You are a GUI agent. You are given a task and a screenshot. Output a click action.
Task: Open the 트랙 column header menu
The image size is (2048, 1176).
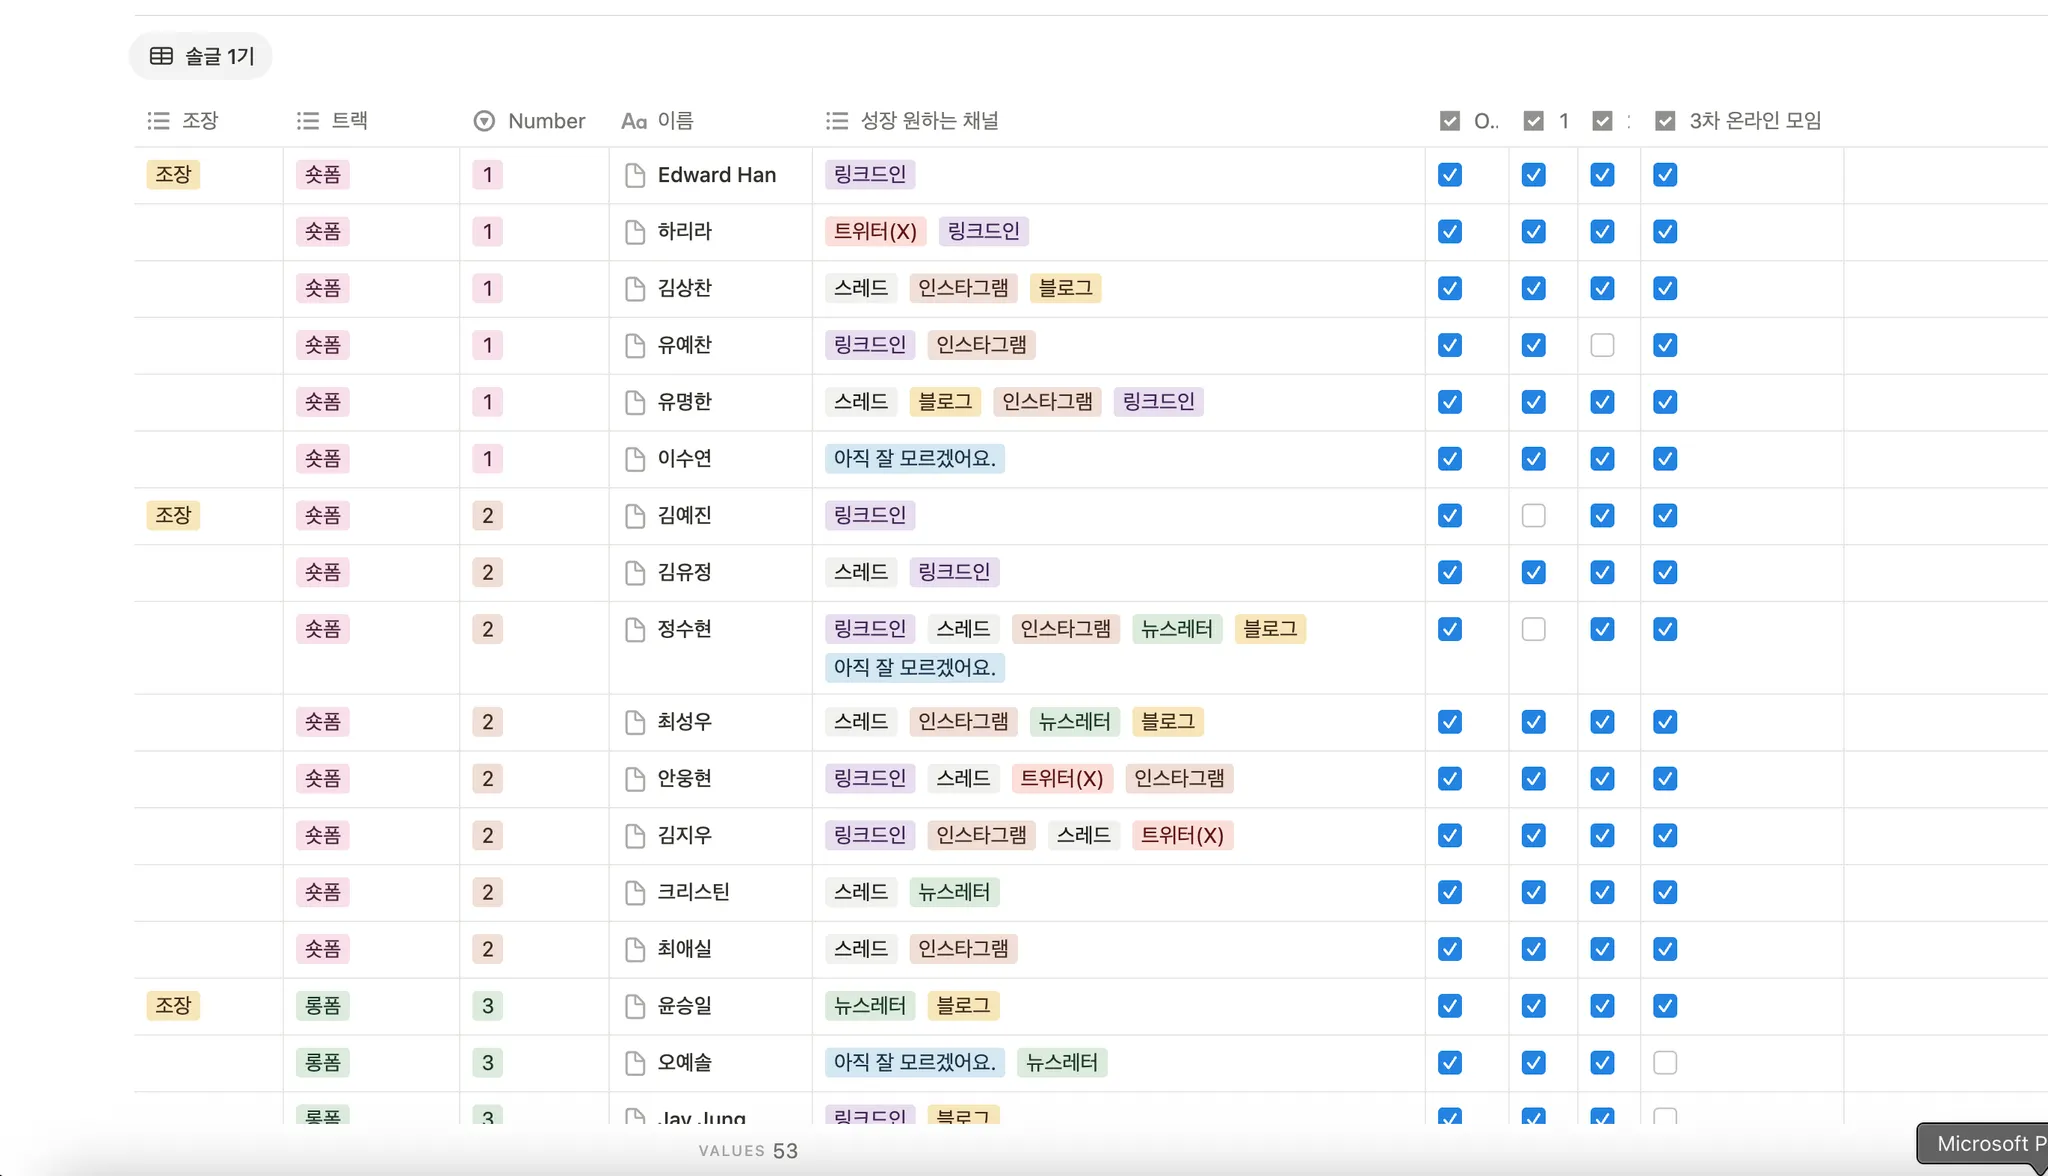349,121
